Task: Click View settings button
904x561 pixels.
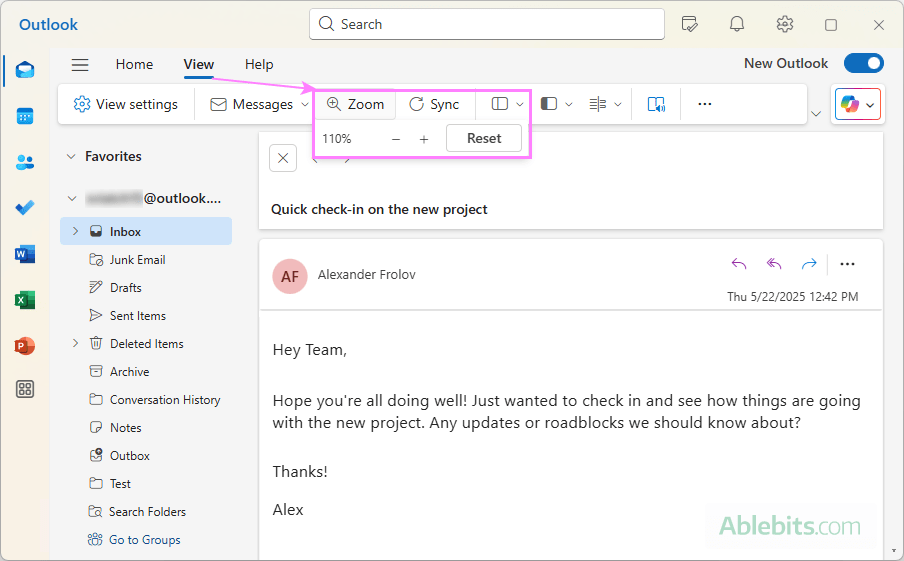Action: click(x=126, y=104)
